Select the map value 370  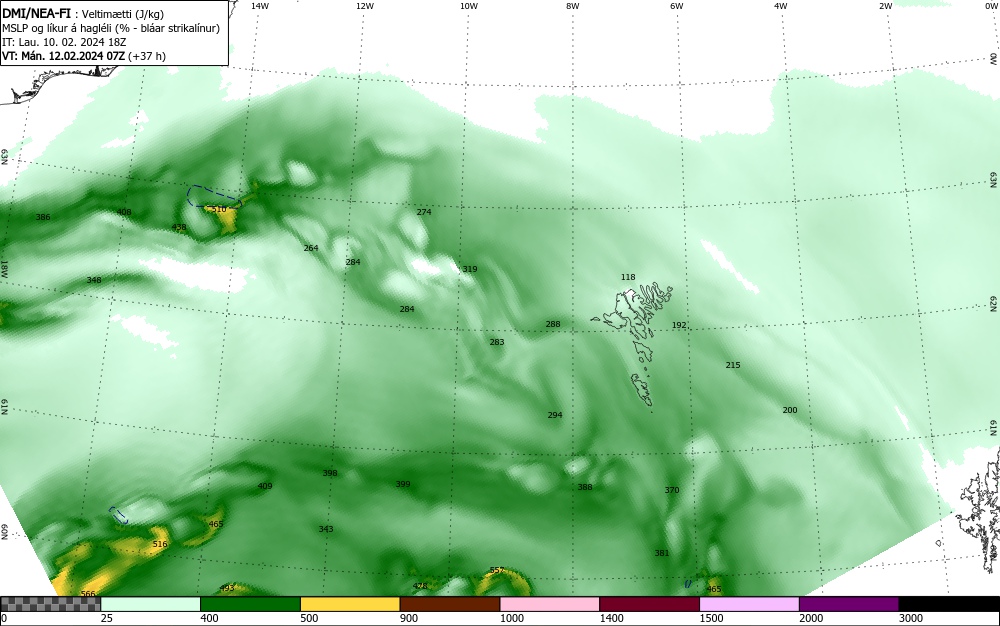pyautogui.click(x=672, y=490)
